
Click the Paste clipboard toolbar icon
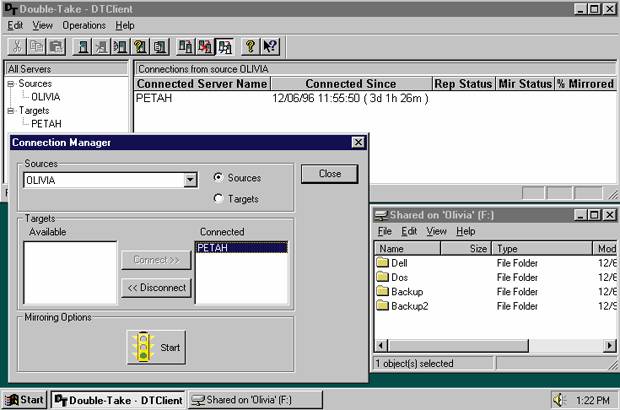(x=56, y=46)
